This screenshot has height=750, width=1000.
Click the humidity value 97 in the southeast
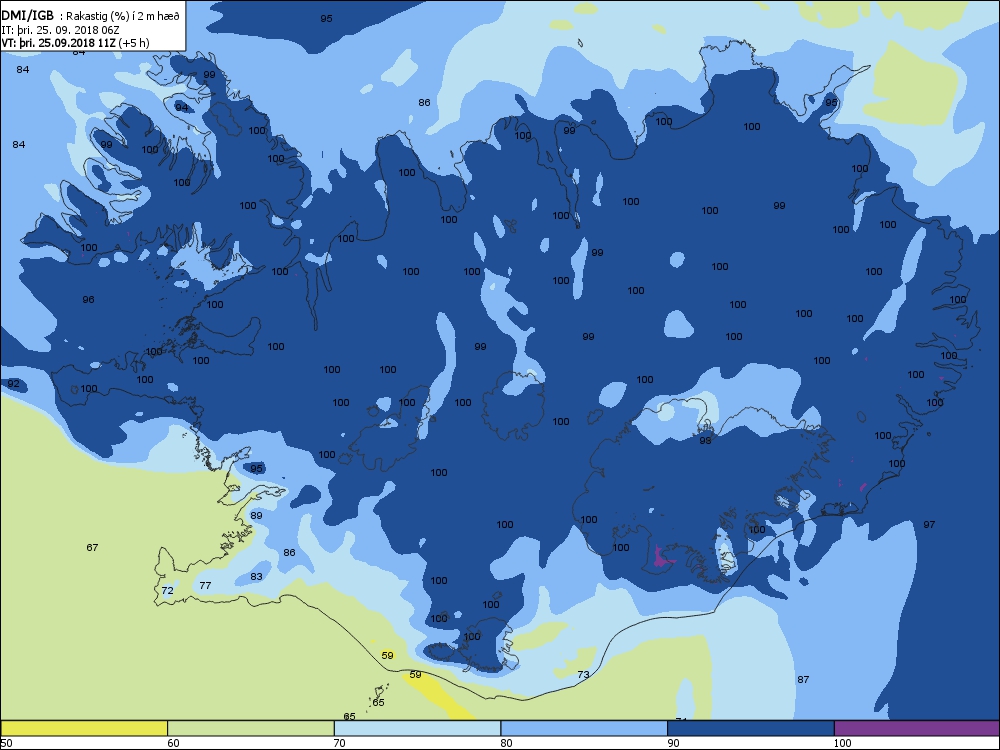coord(929,524)
